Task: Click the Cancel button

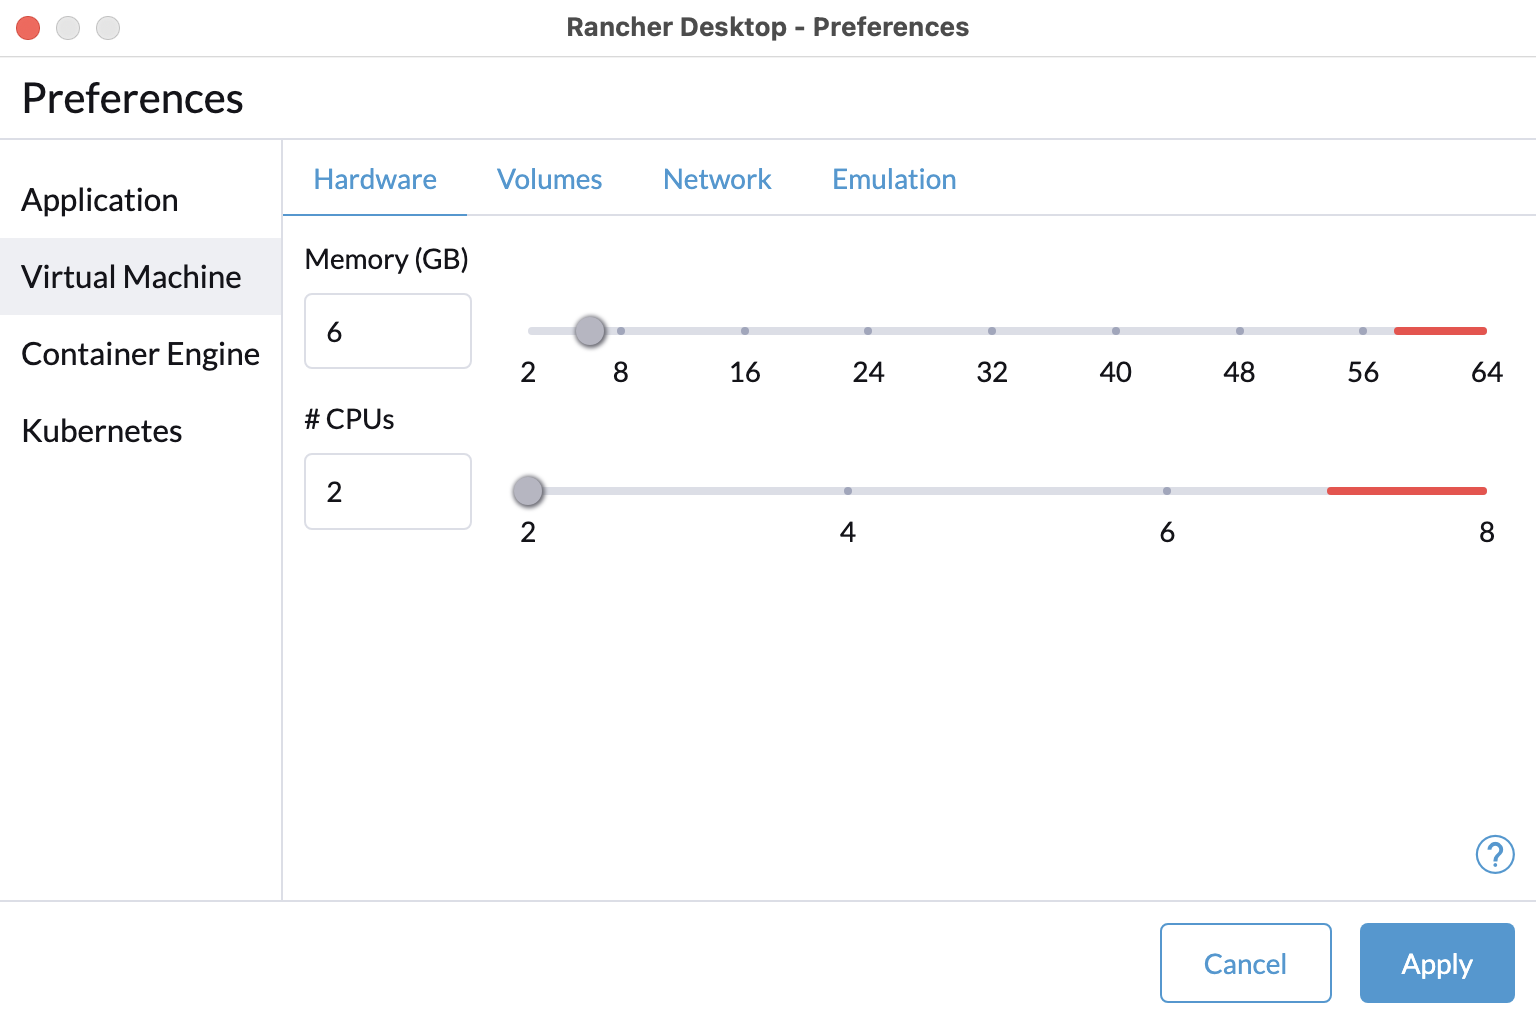Action: pyautogui.click(x=1245, y=963)
